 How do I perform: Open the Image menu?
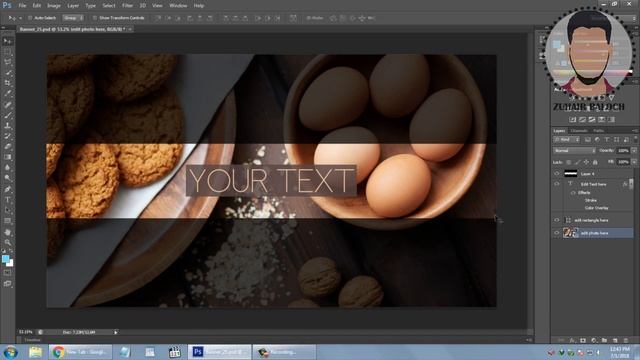pyautogui.click(x=53, y=6)
